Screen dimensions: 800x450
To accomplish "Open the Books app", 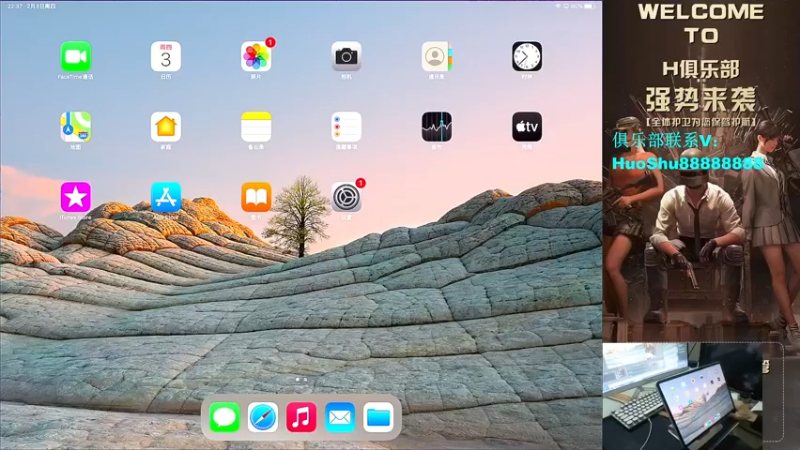I will [256, 197].
